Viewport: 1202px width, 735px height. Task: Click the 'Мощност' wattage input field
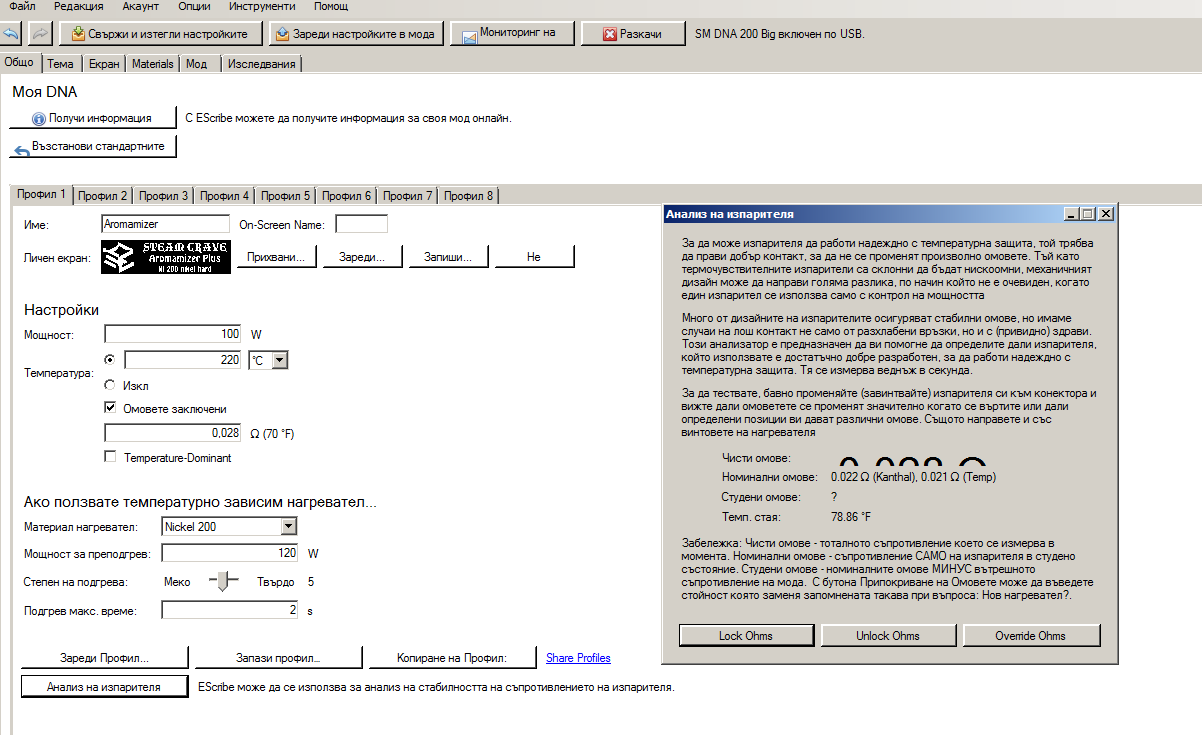(x=173, y=334)
